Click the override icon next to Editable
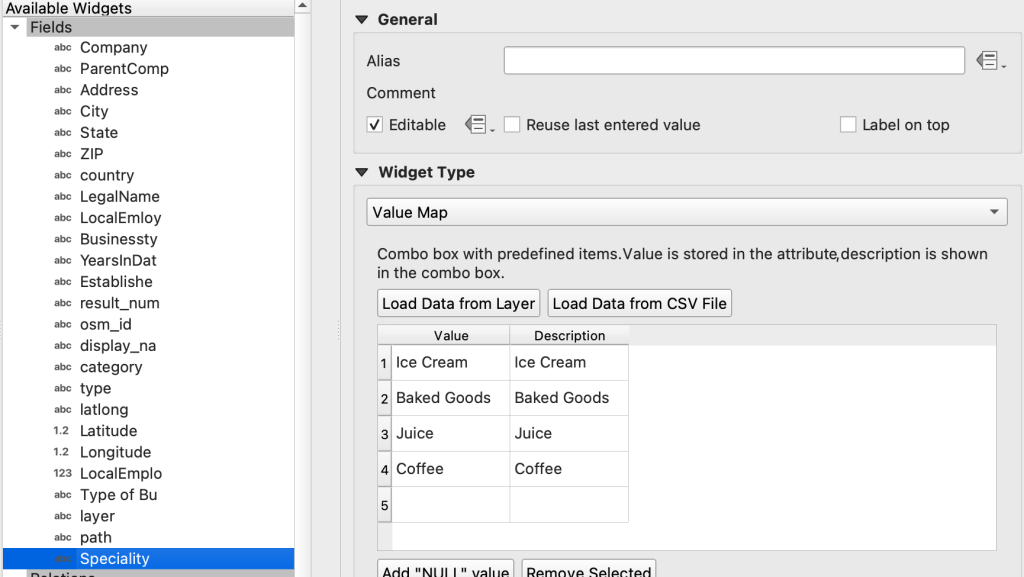The height and width of the screenshot is (577, 1024). [478, 125]
